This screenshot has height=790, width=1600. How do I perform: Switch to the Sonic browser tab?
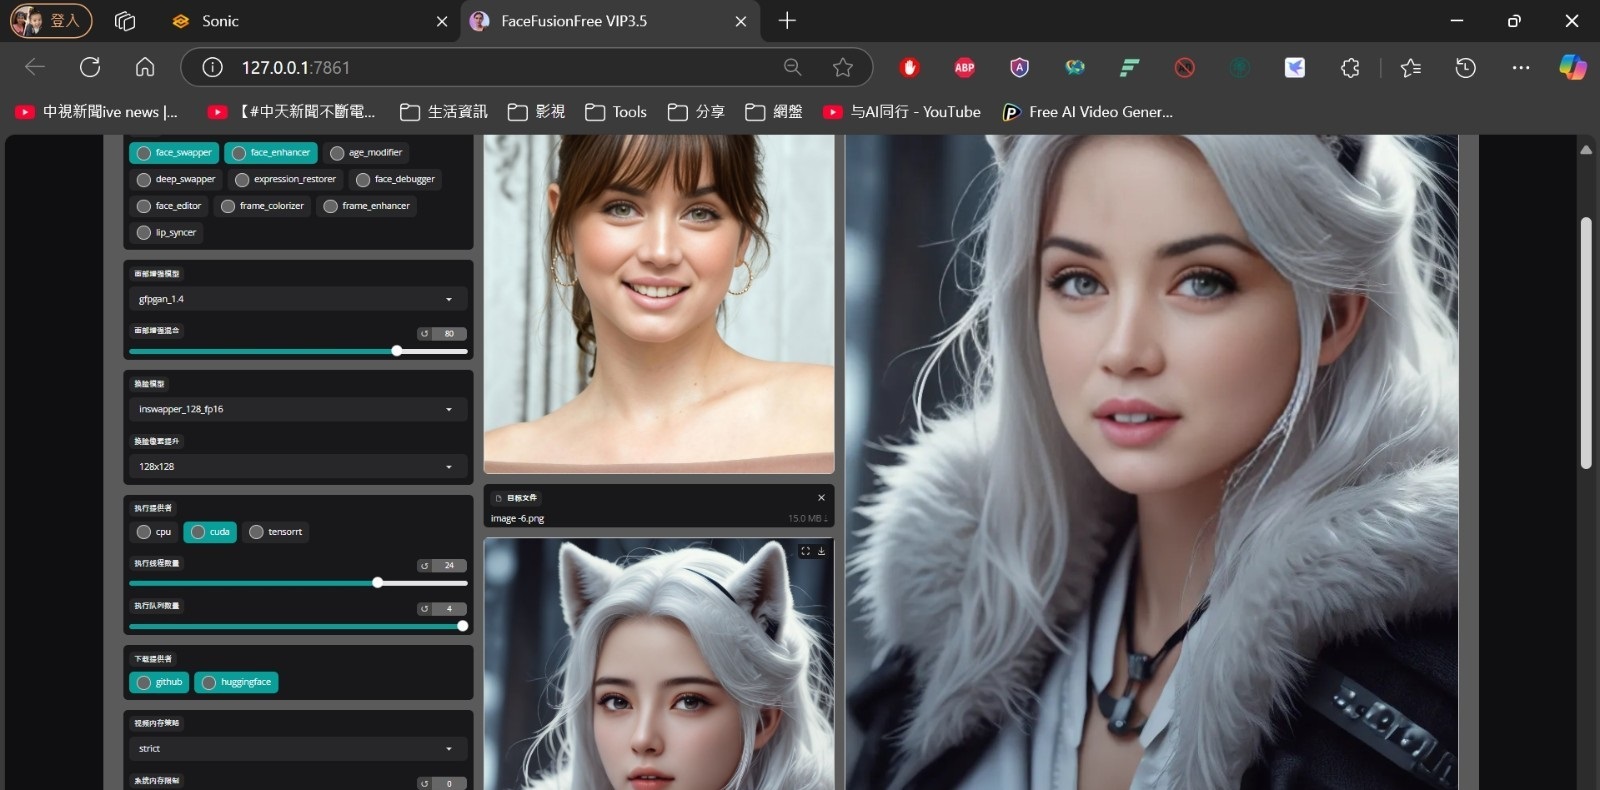click(220, 21)
